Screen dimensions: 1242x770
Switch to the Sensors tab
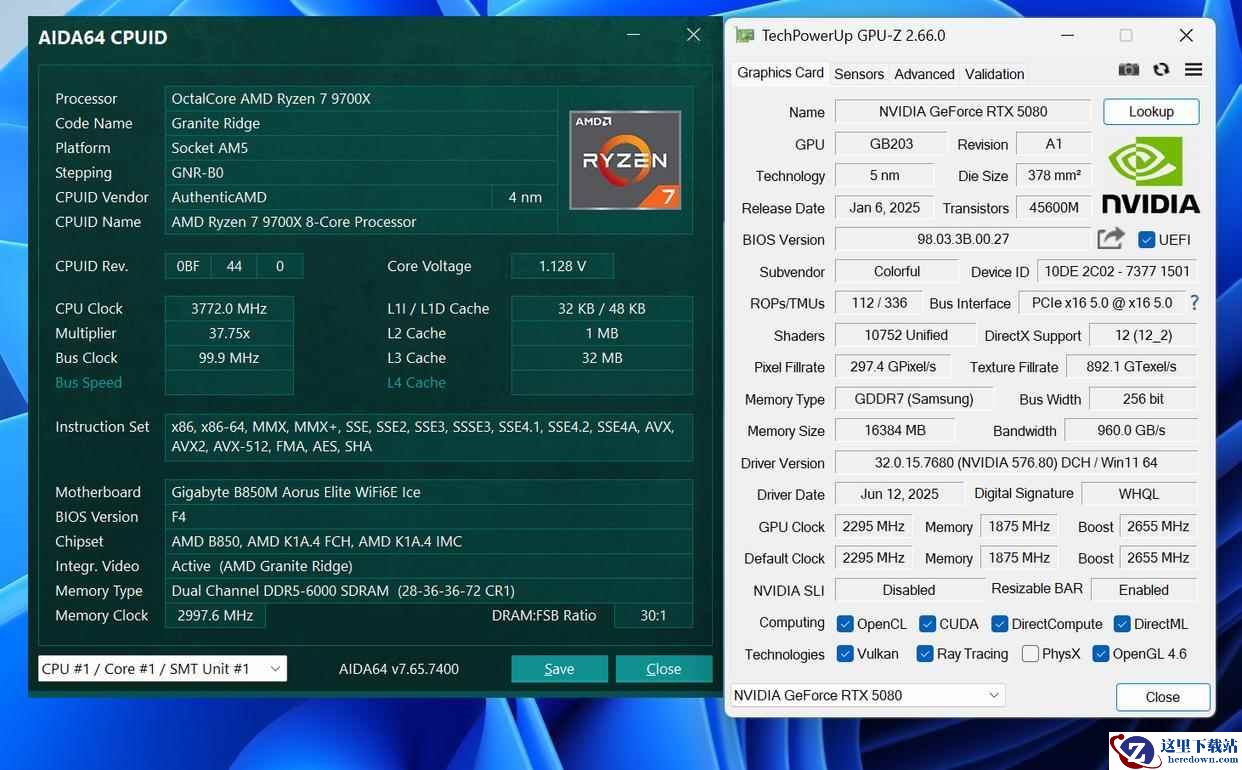click(x=859, y=74)
